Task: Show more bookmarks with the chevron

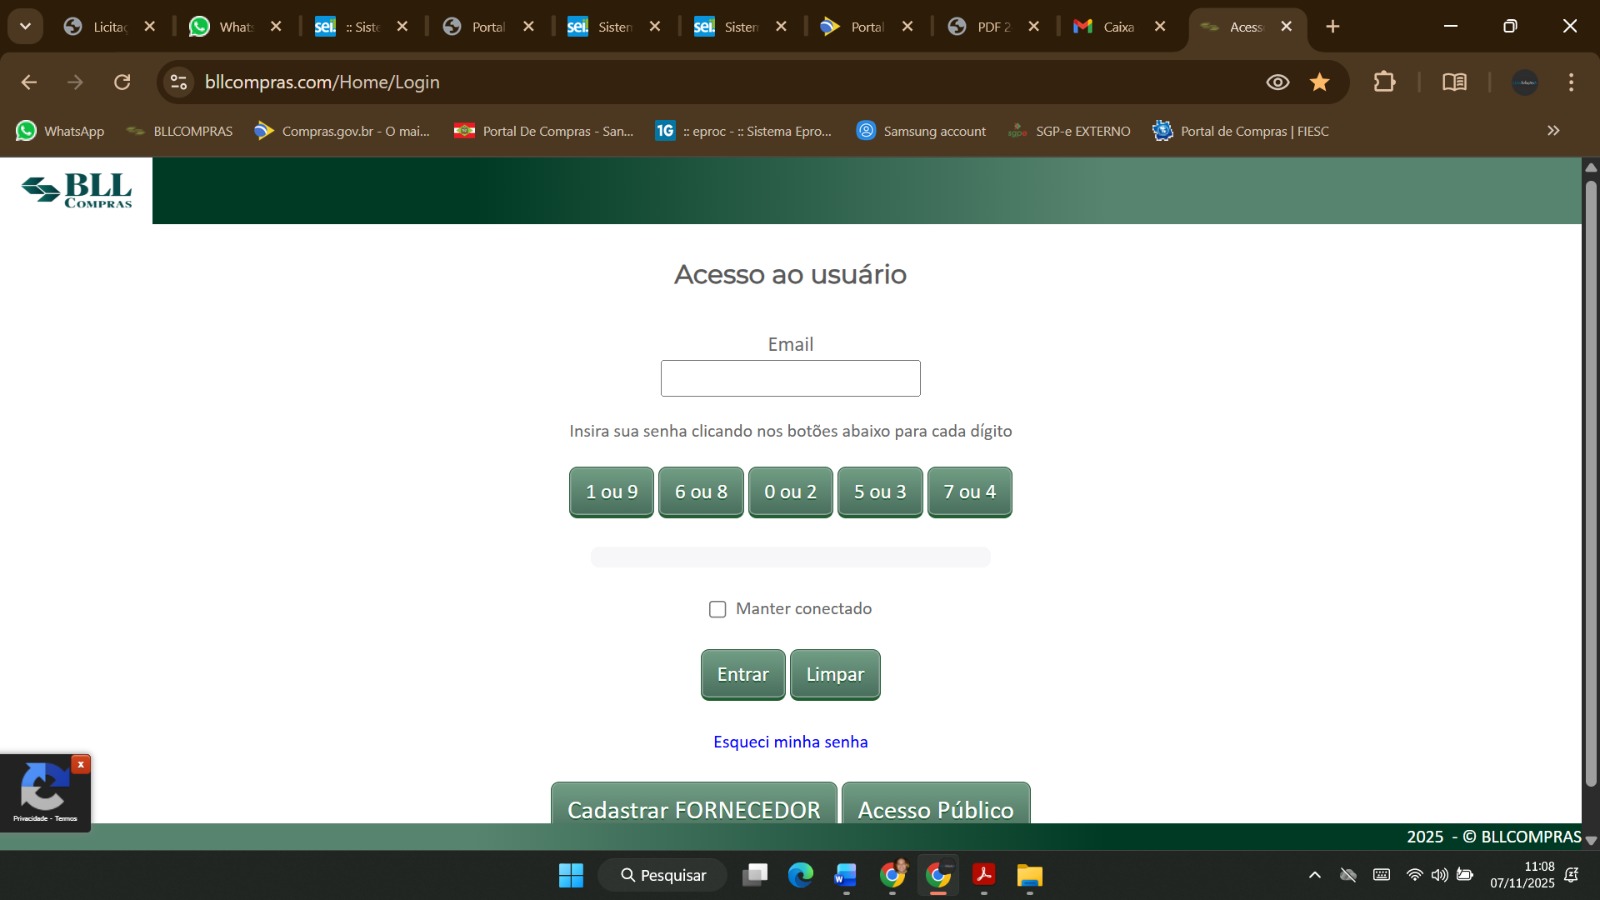Action: pos(1553,131)
